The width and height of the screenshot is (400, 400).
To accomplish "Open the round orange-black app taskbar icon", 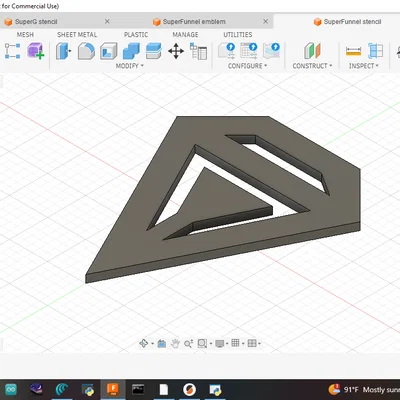I will click(x=189, y=389).
